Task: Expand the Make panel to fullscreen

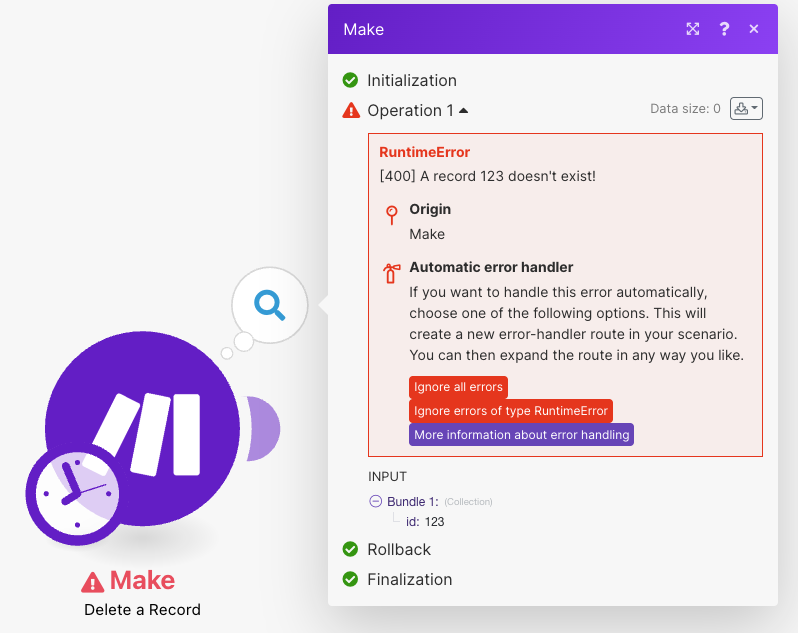Action: [693, 29]
